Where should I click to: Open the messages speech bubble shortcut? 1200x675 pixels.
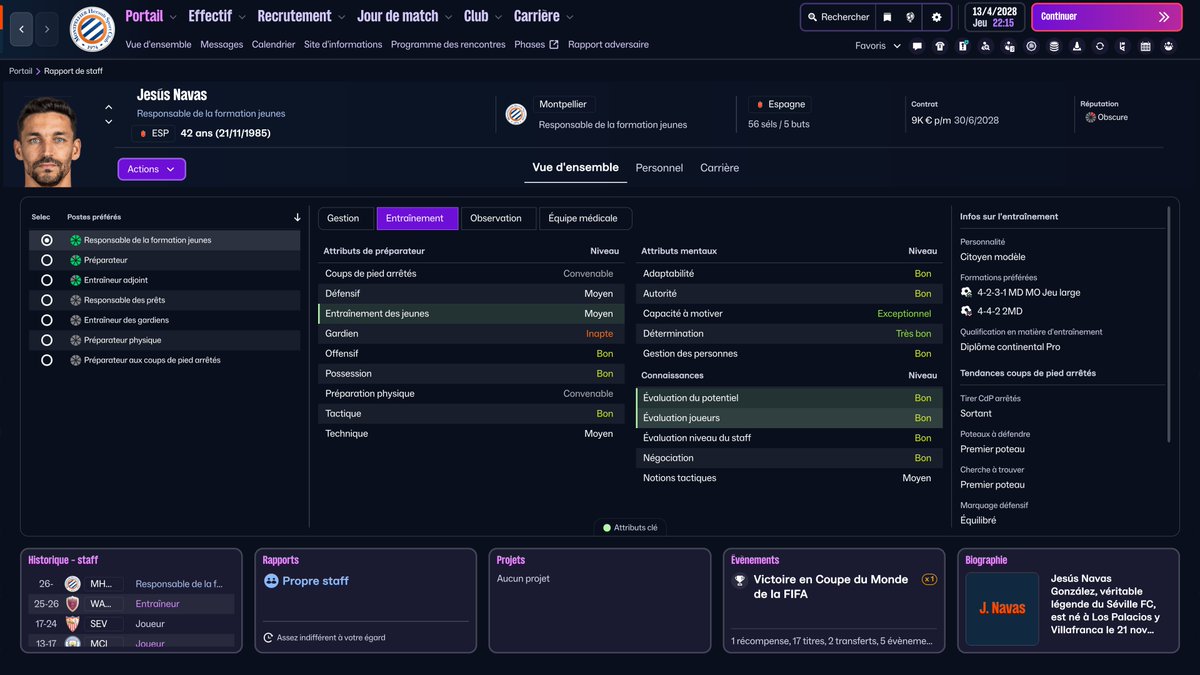click(x=917, y=46)
